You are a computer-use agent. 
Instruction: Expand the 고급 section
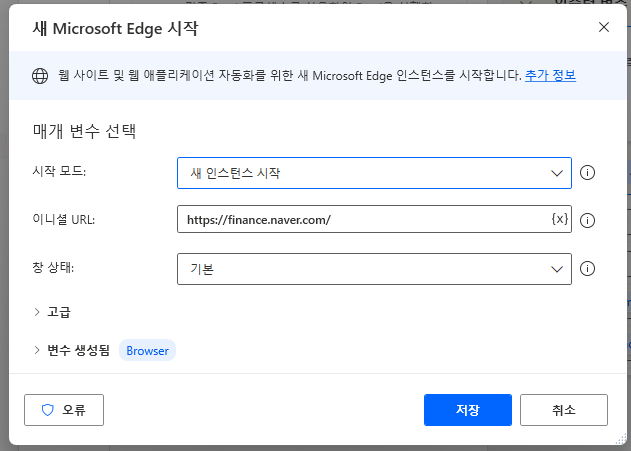(x=52, y=312)
